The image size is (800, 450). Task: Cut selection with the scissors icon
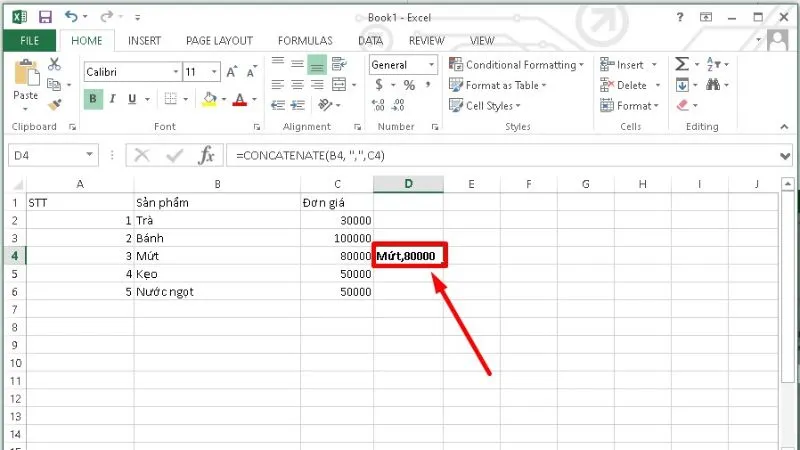[x=54, y=64]
